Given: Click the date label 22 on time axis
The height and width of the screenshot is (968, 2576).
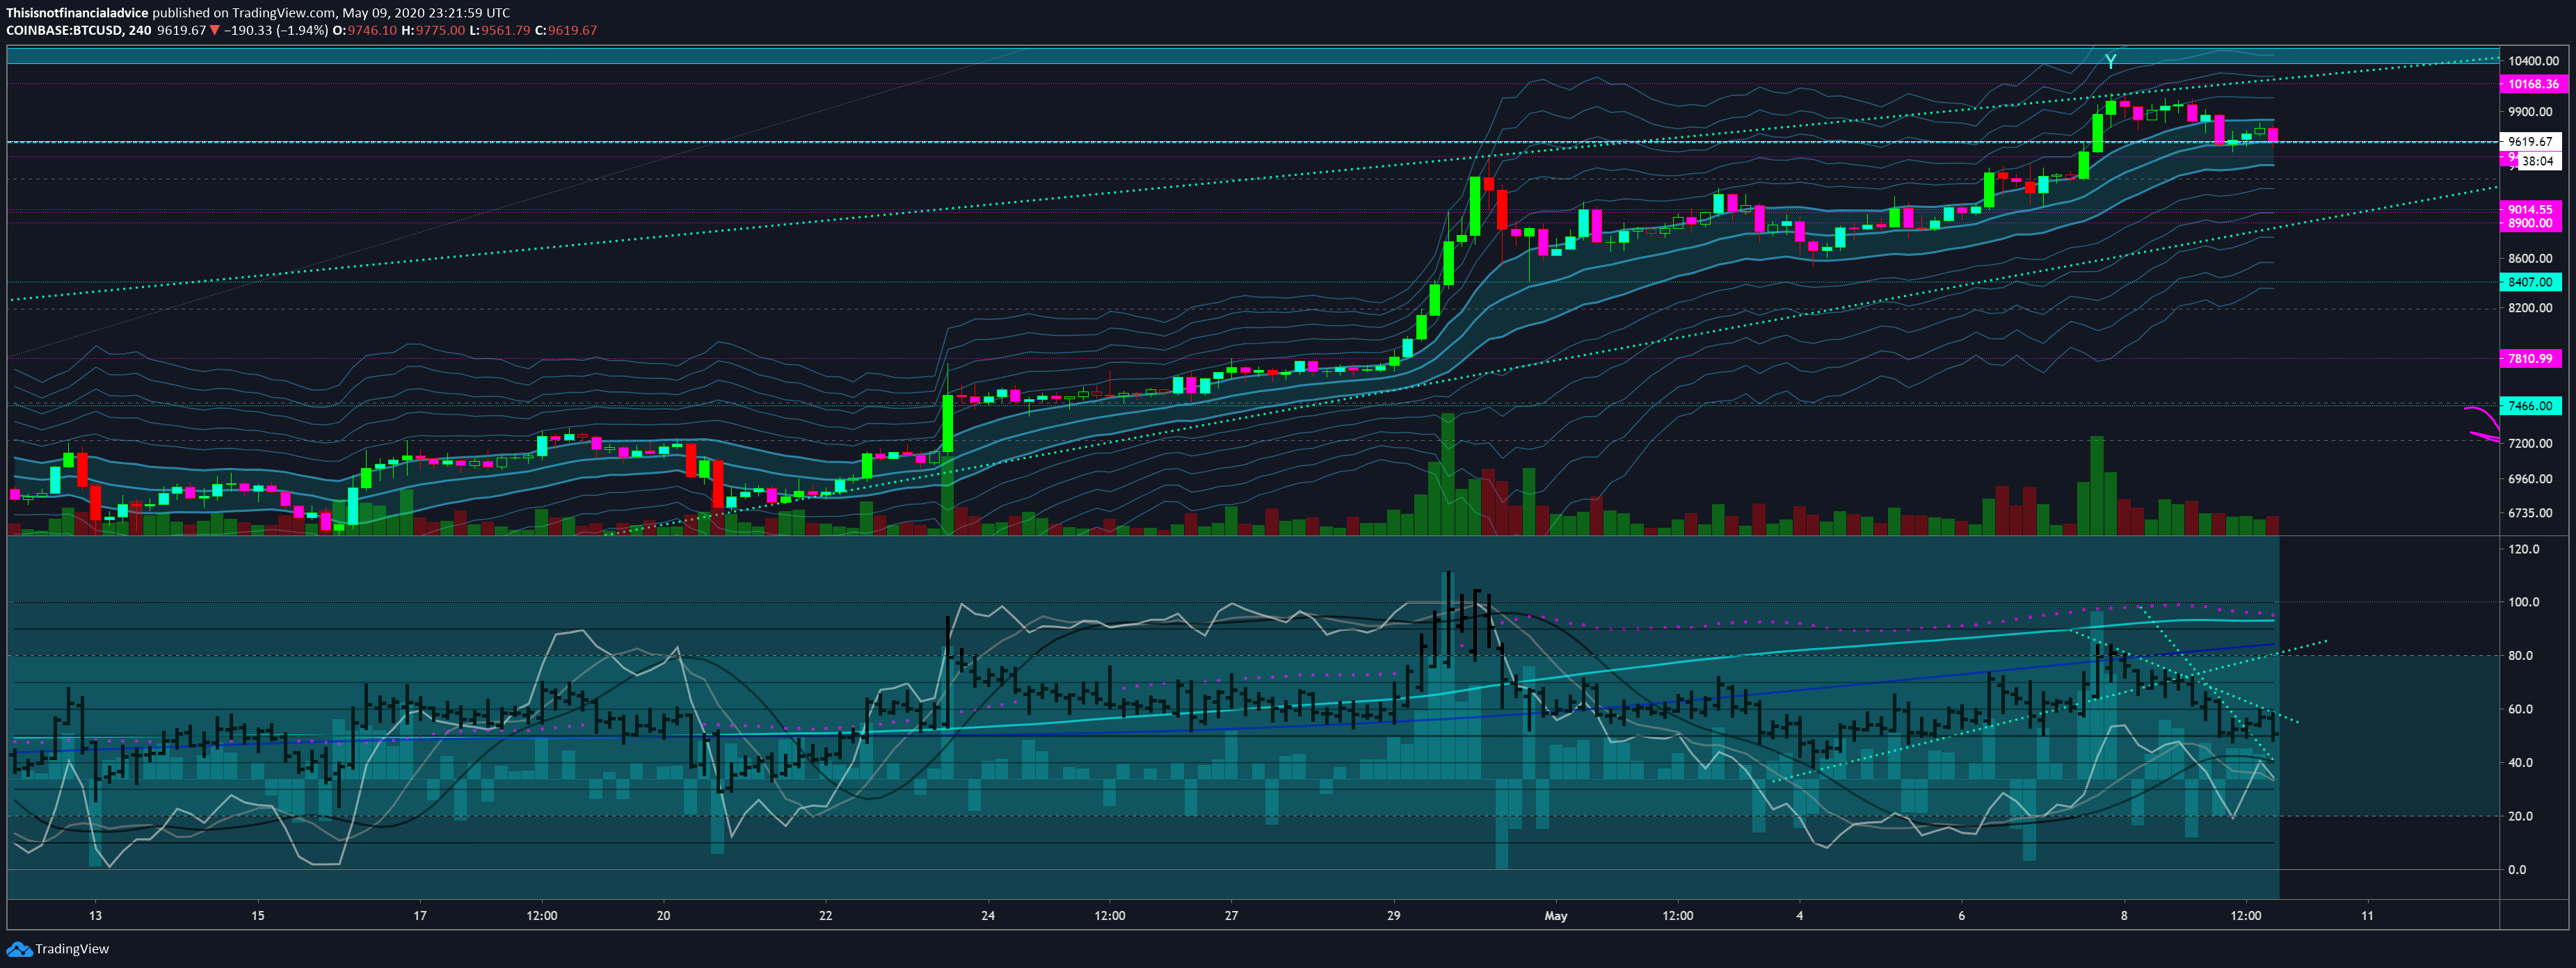Looking at the screenshot, I should point(825,916).
